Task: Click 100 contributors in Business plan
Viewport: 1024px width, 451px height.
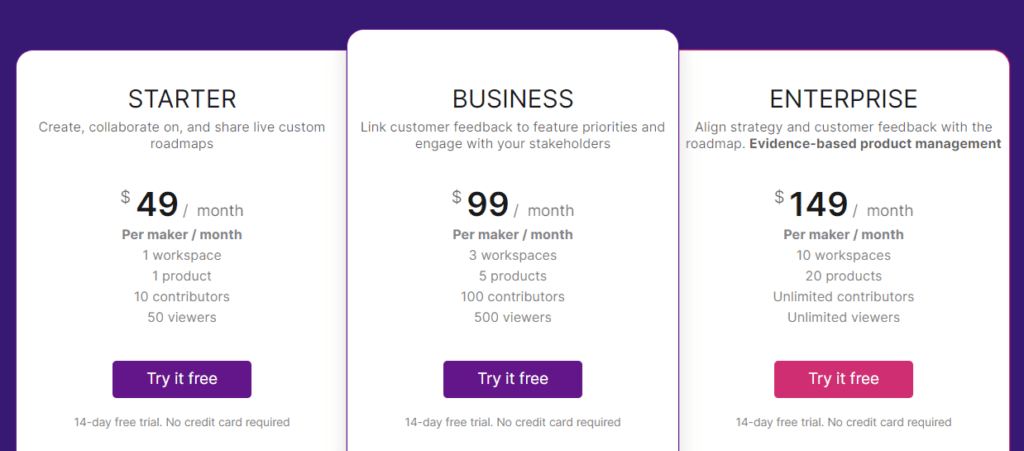Action: pos(513,297)
